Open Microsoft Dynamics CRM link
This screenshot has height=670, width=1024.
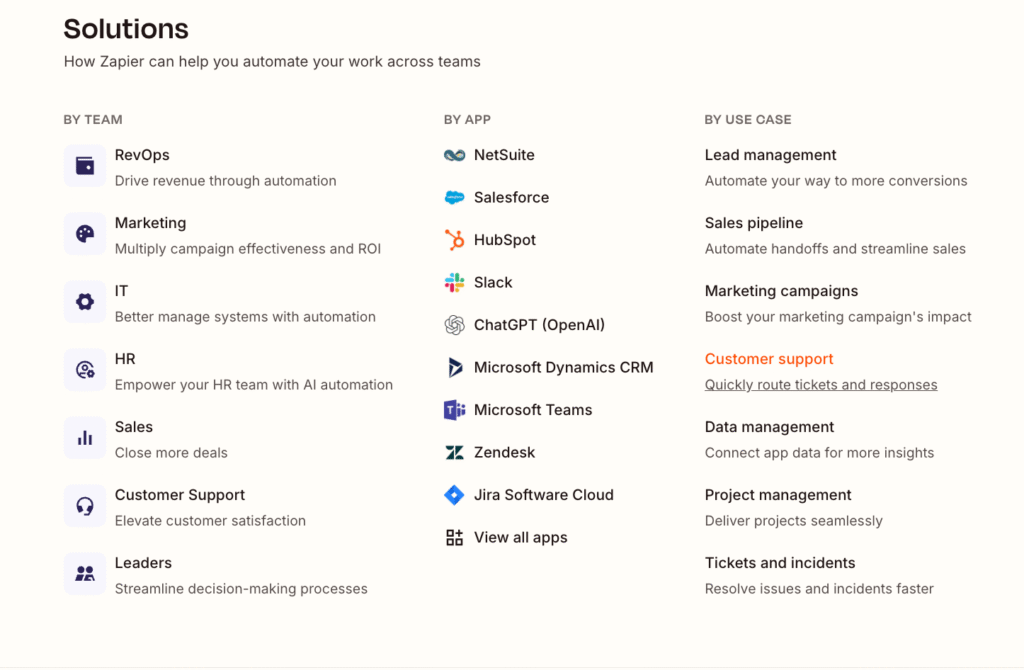coord(563,368)
